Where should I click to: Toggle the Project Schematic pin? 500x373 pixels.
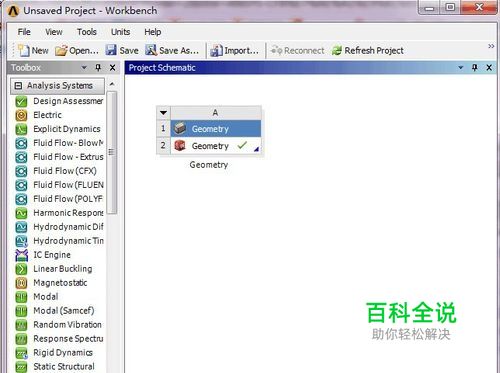[x=475, y=68]
